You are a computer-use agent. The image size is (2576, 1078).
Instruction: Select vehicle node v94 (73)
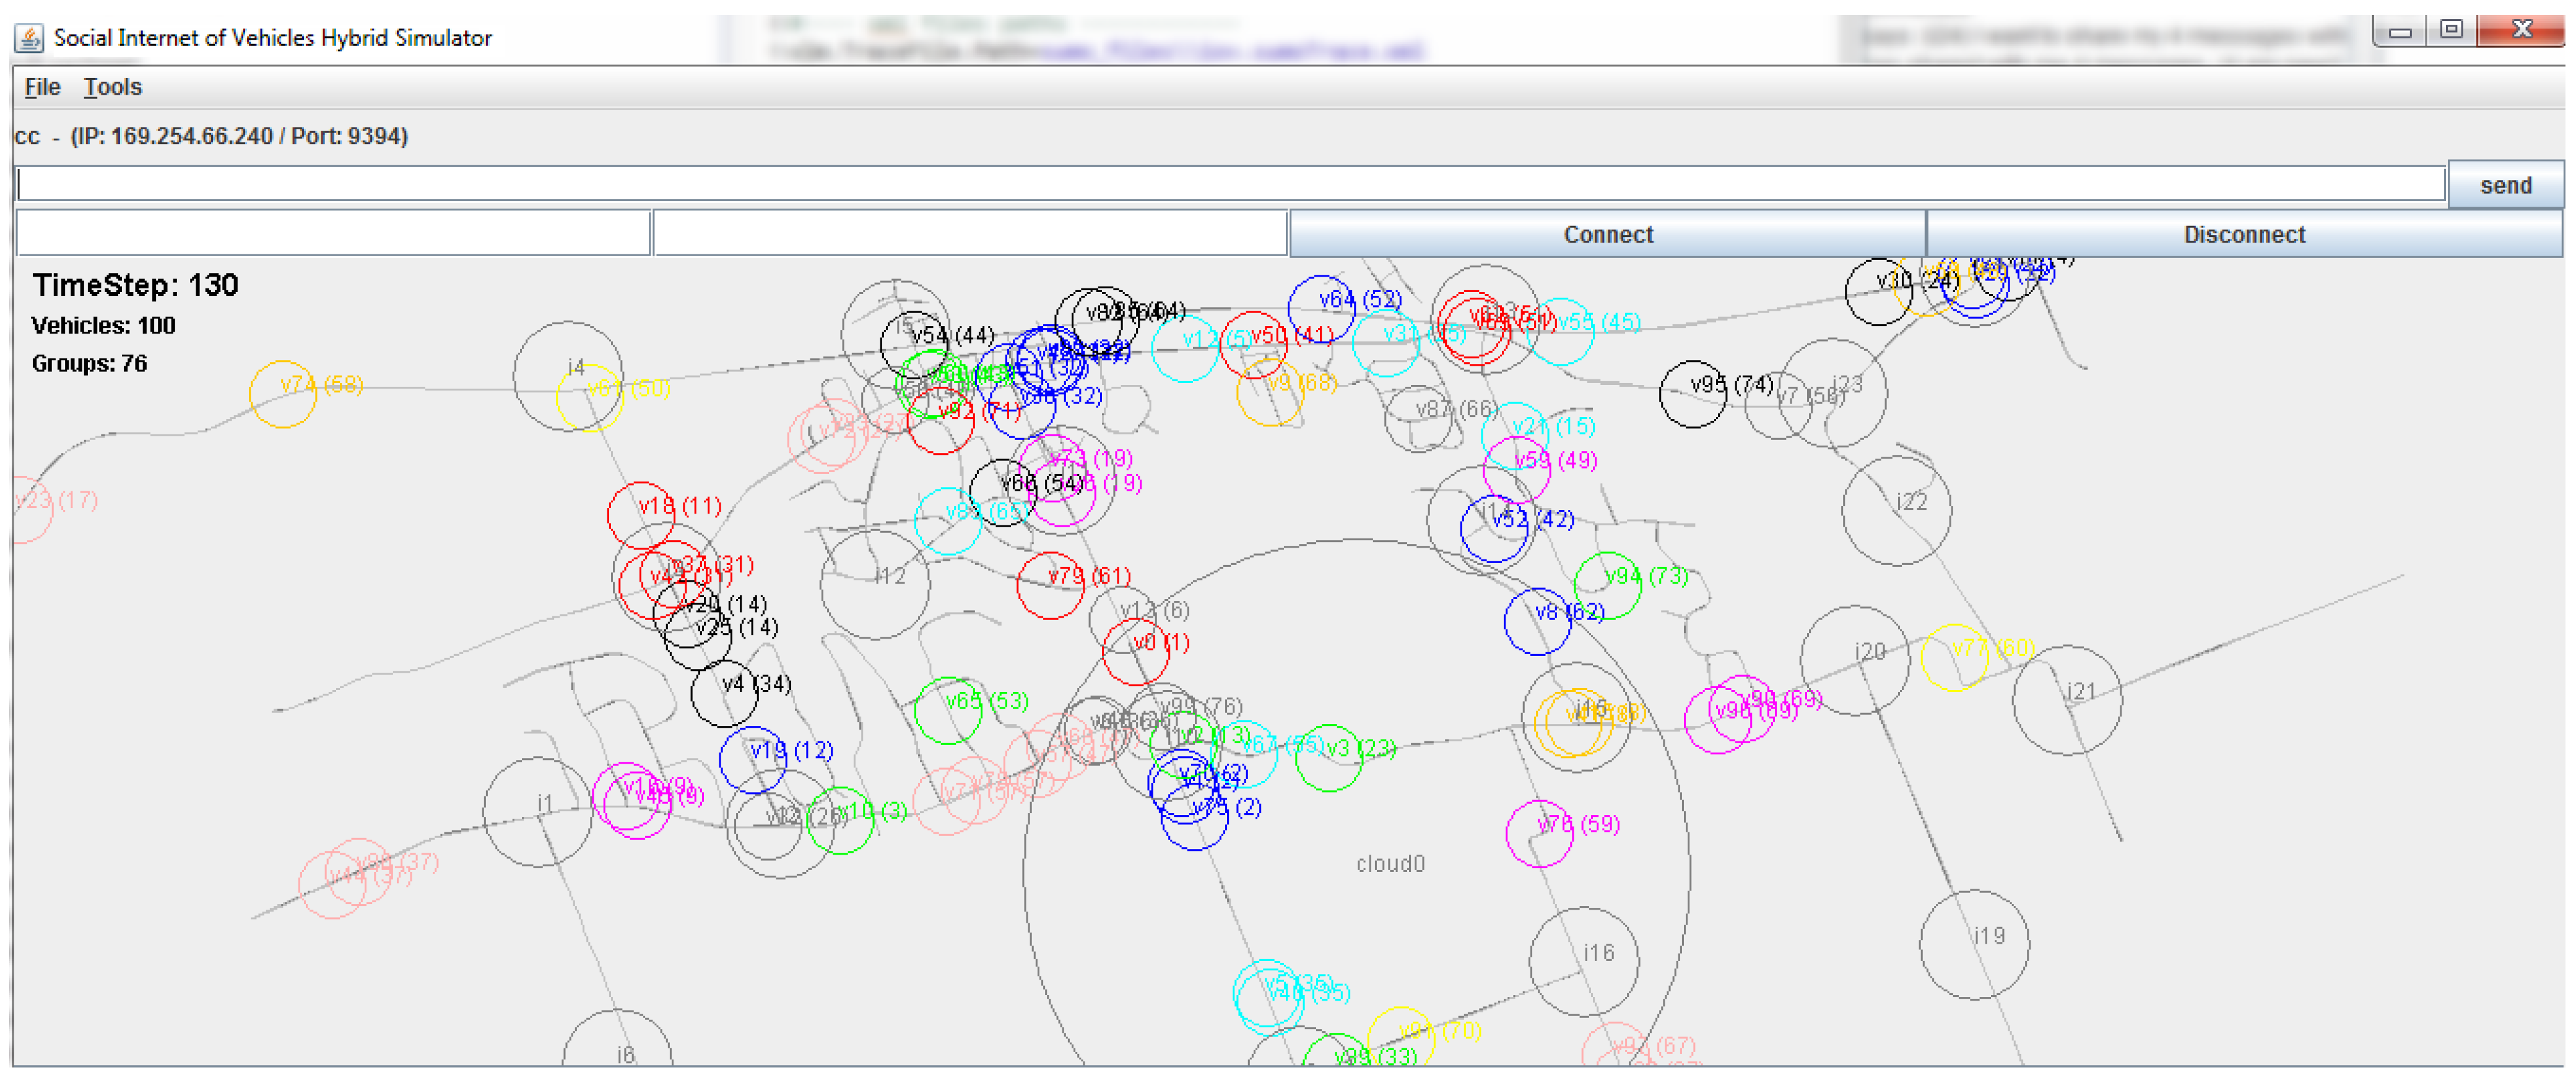1608,585
